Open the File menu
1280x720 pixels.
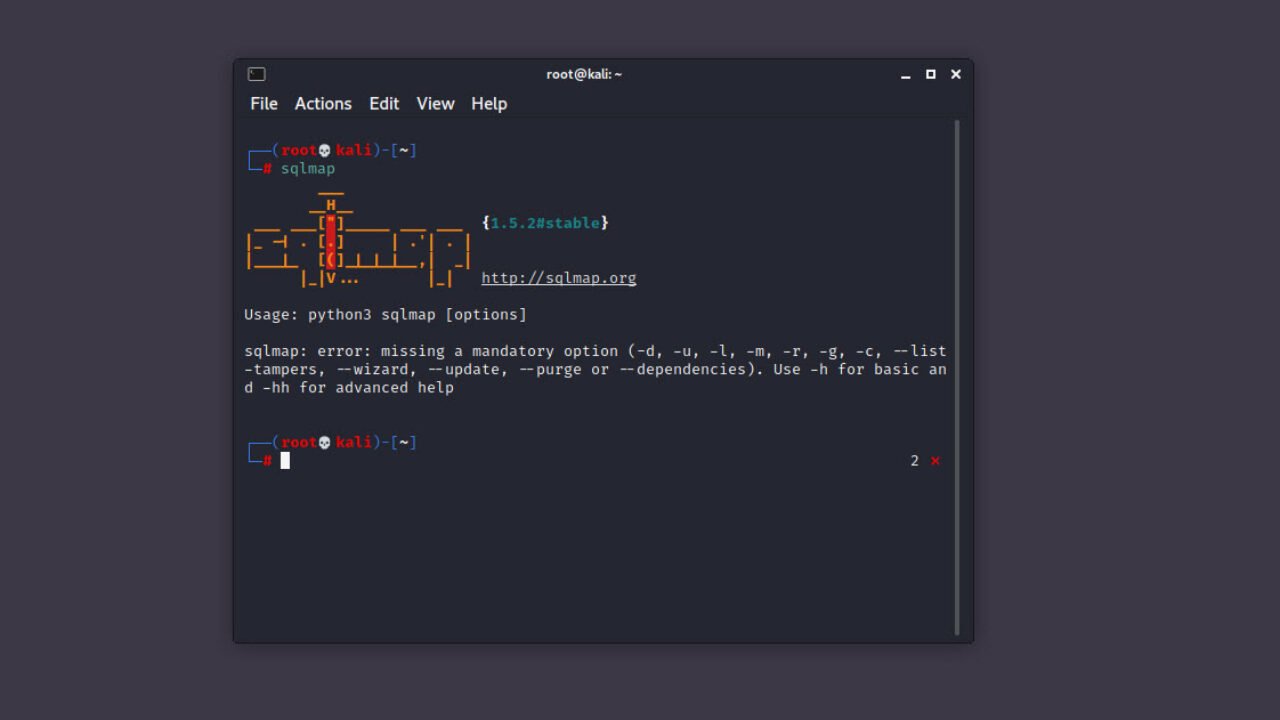[x=264, y=104]
